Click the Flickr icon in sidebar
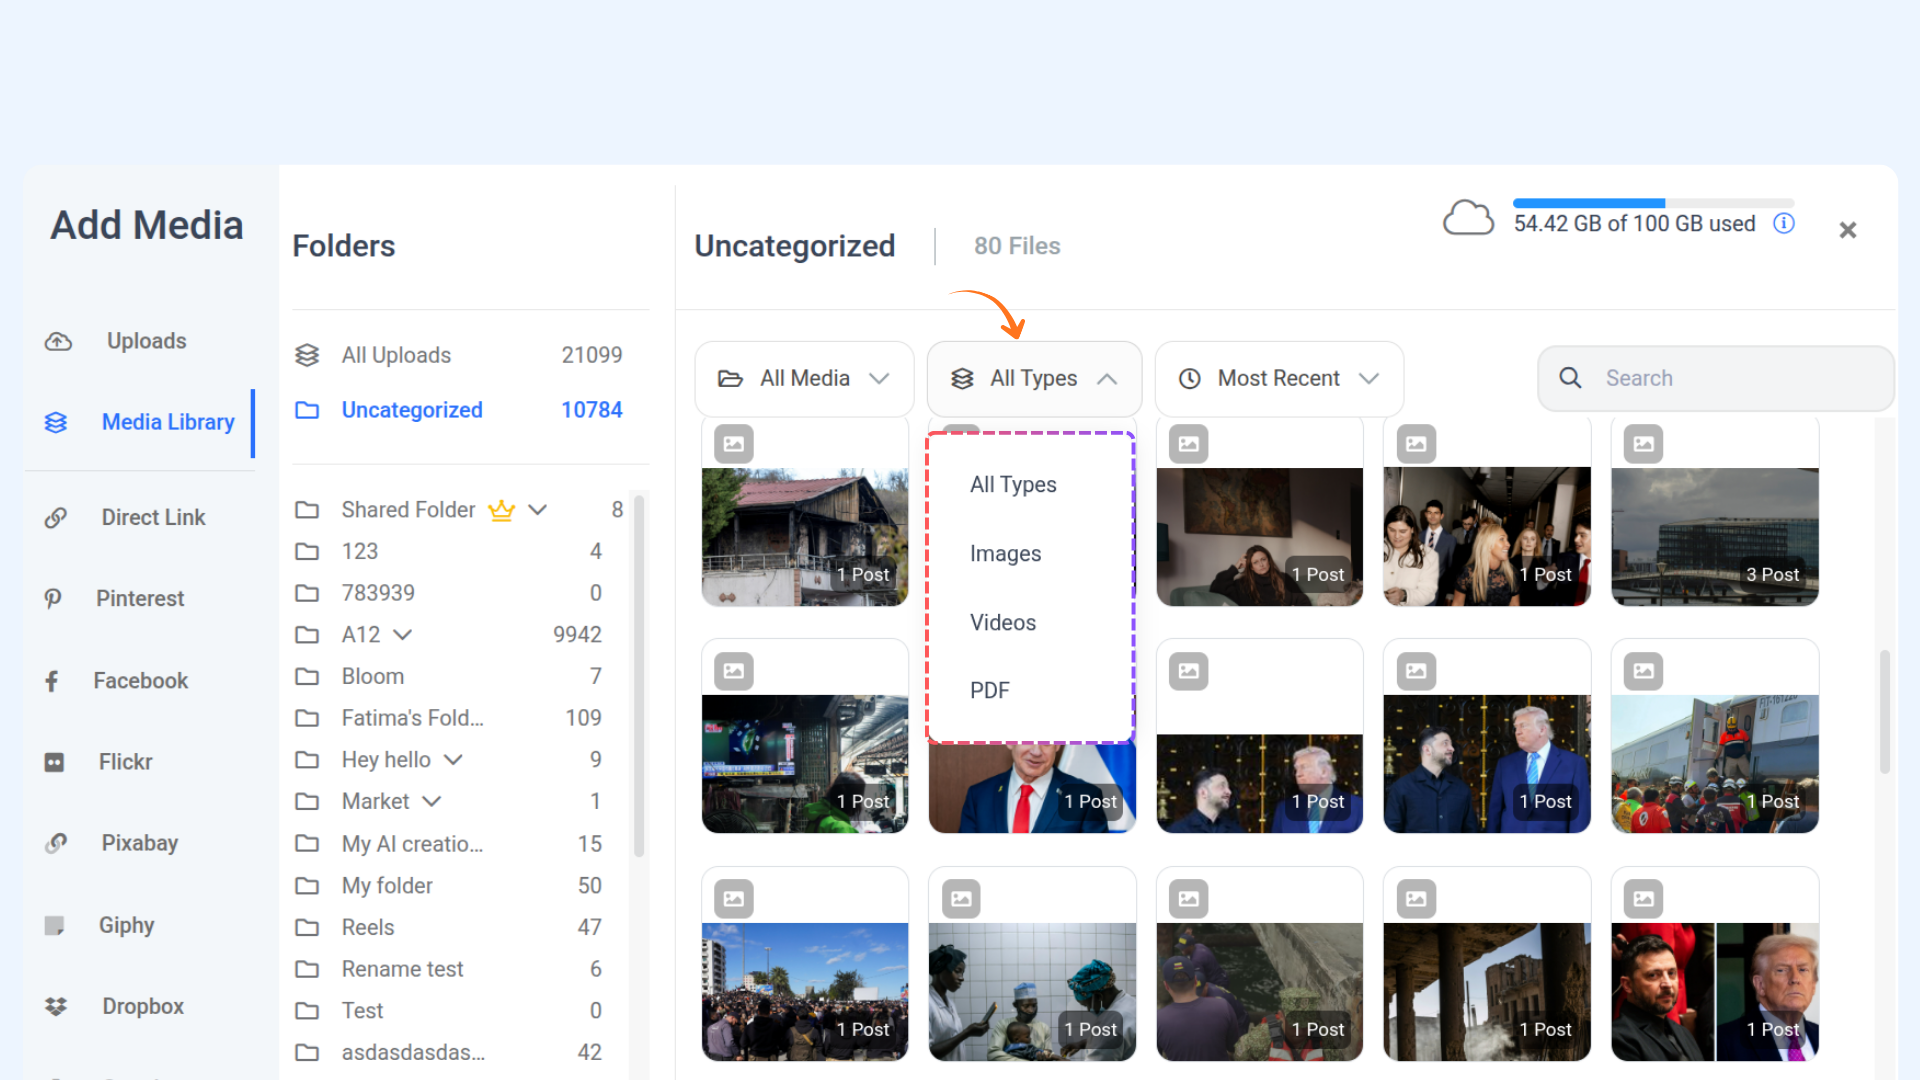1920x1080 pixels. tap(54, 763)
